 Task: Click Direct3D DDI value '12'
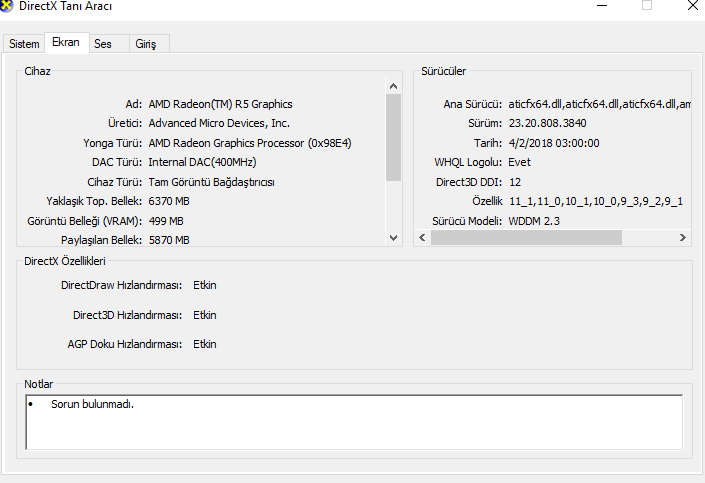(x=515, y=182)
